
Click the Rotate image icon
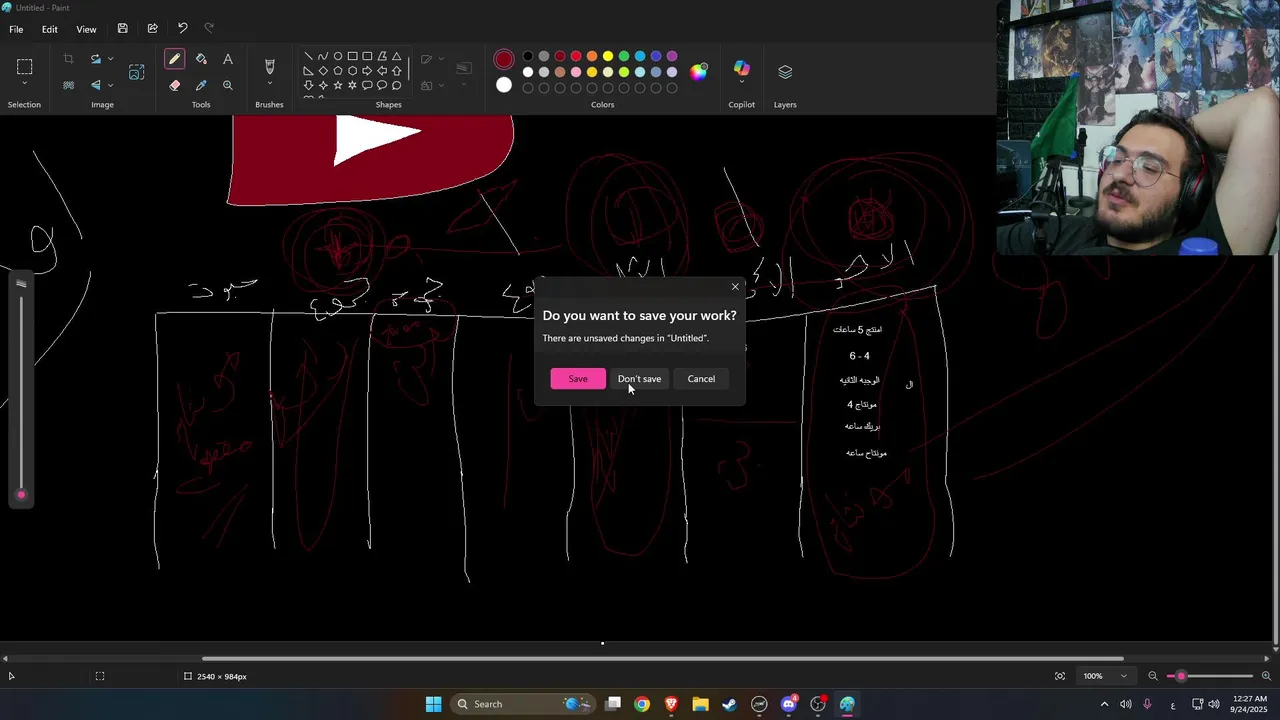coord(95,59)
